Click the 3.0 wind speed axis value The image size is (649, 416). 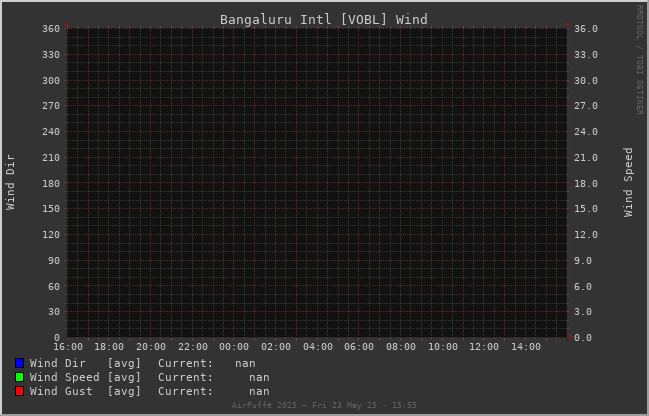pos(583,312)
